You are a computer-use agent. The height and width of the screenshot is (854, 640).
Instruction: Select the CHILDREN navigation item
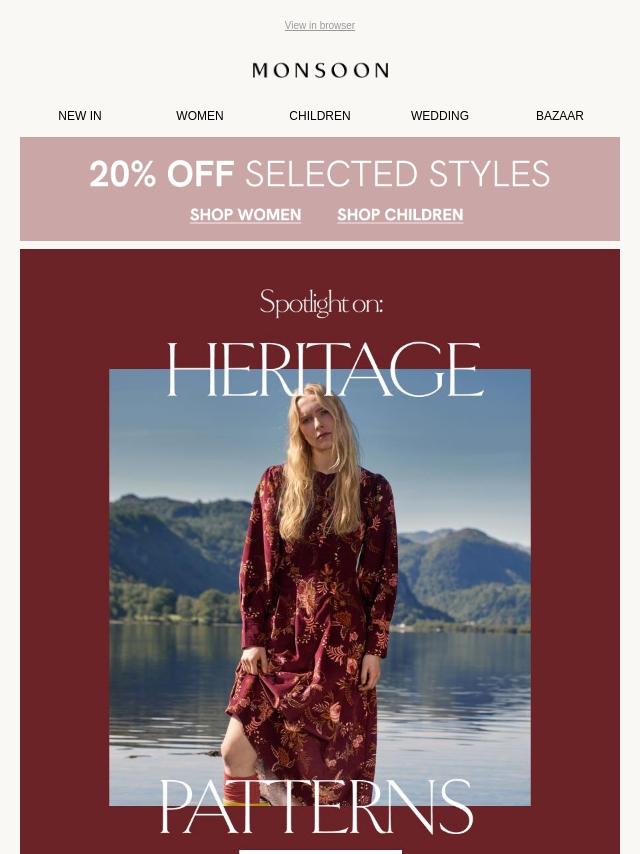(320, 115)
